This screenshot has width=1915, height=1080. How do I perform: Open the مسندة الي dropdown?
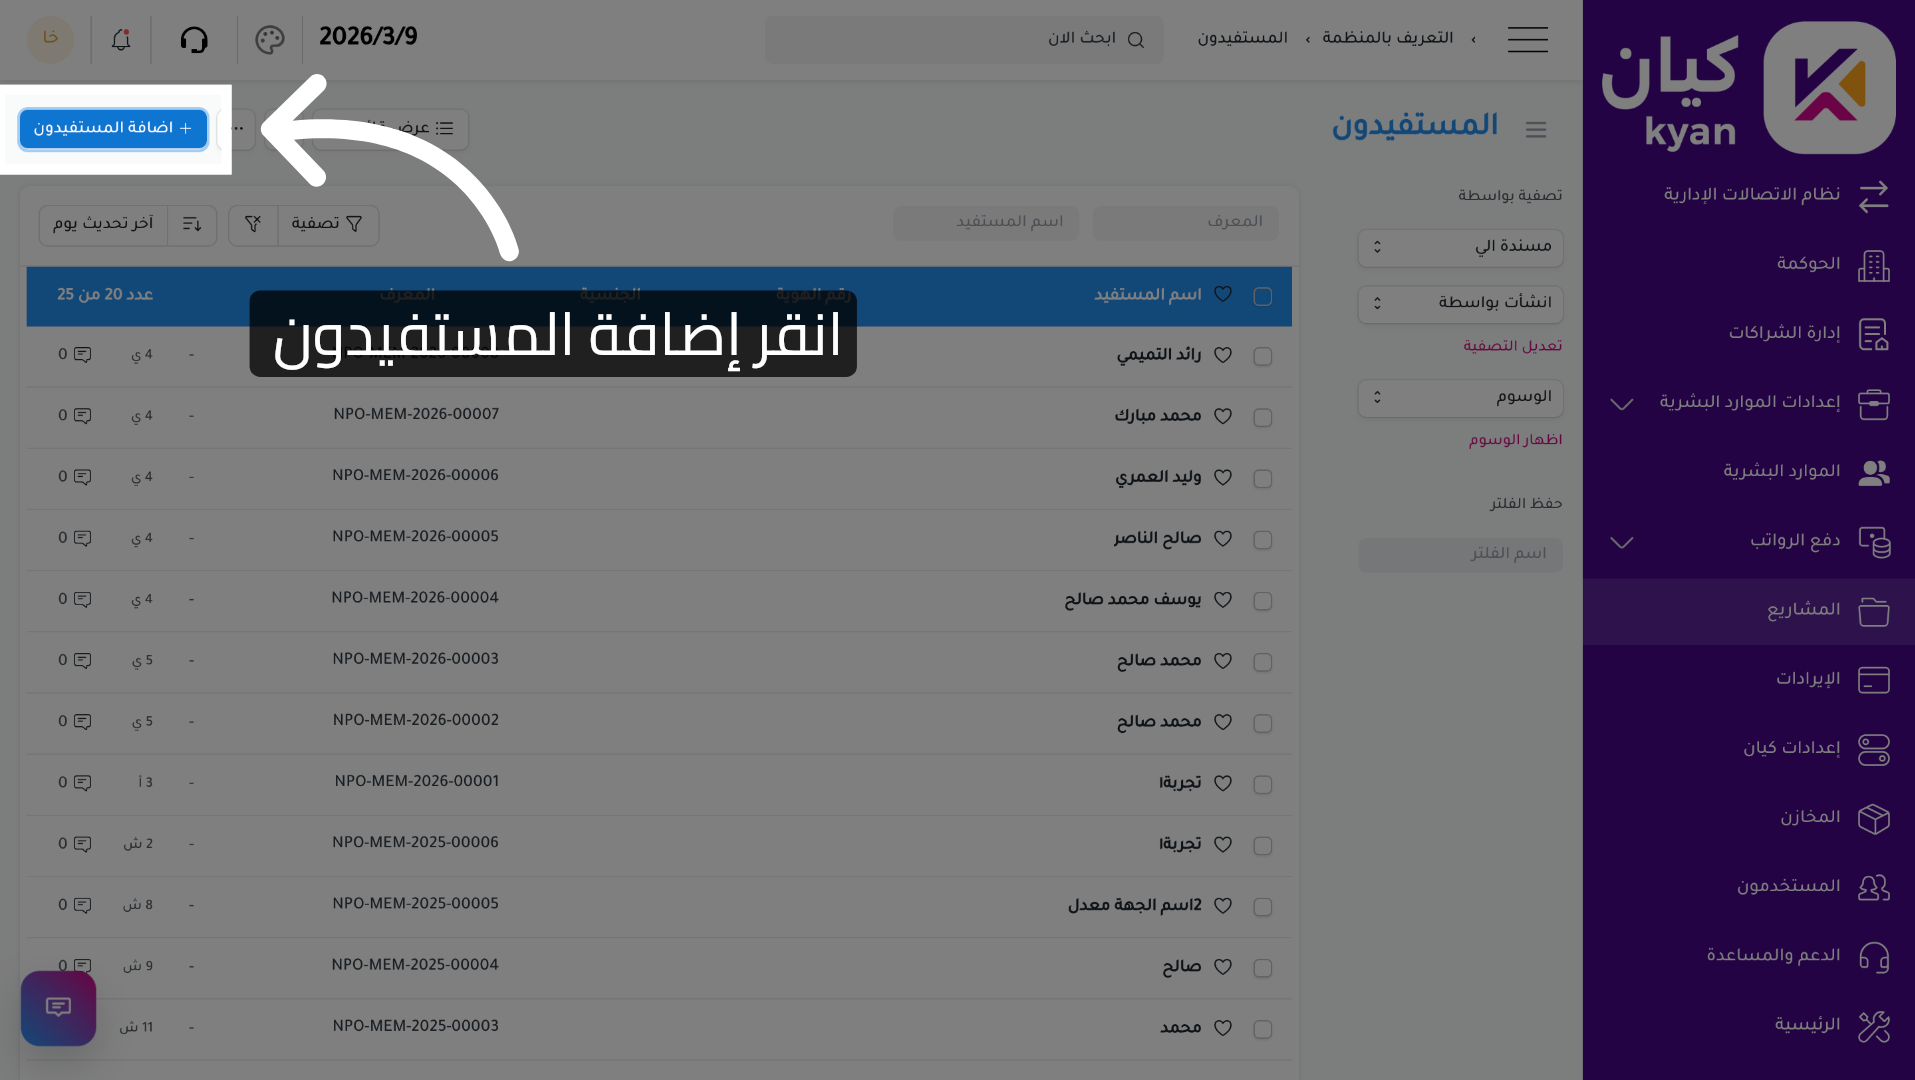pyautogui.click(x=1459, y=247)
